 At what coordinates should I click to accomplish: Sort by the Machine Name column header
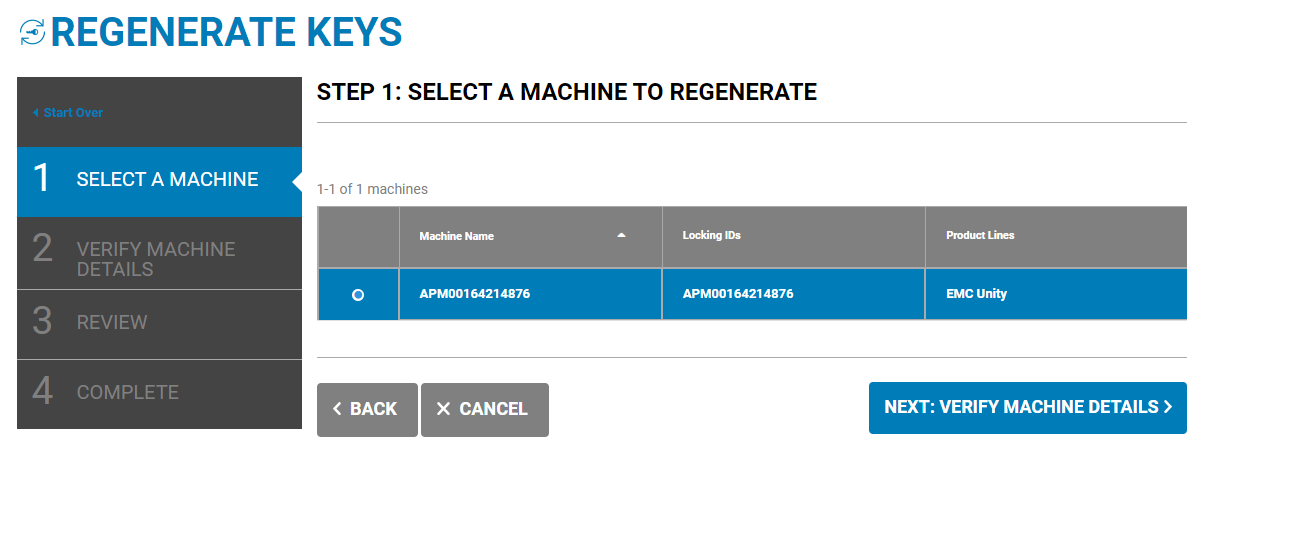coord(457,236)
